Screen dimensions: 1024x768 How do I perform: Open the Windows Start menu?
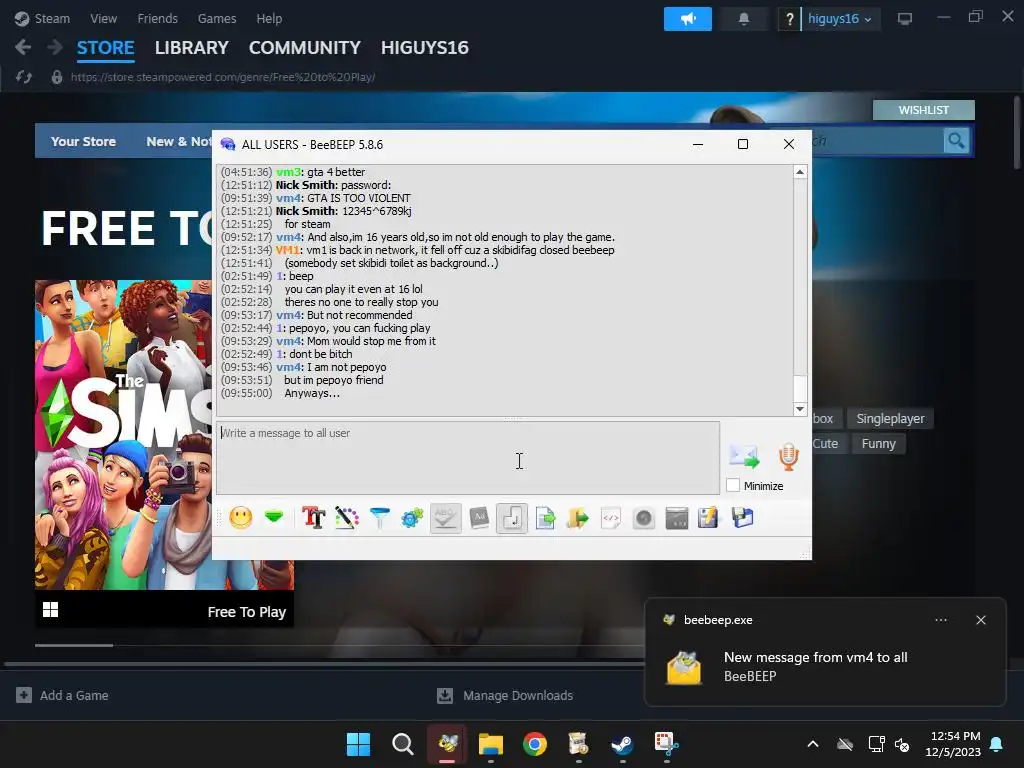point(359,744)
